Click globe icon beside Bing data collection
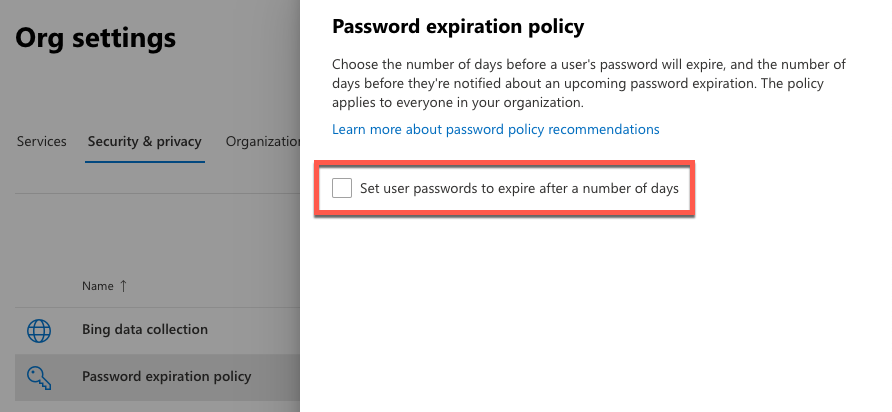The image size is (892, 412). (39, 330)
